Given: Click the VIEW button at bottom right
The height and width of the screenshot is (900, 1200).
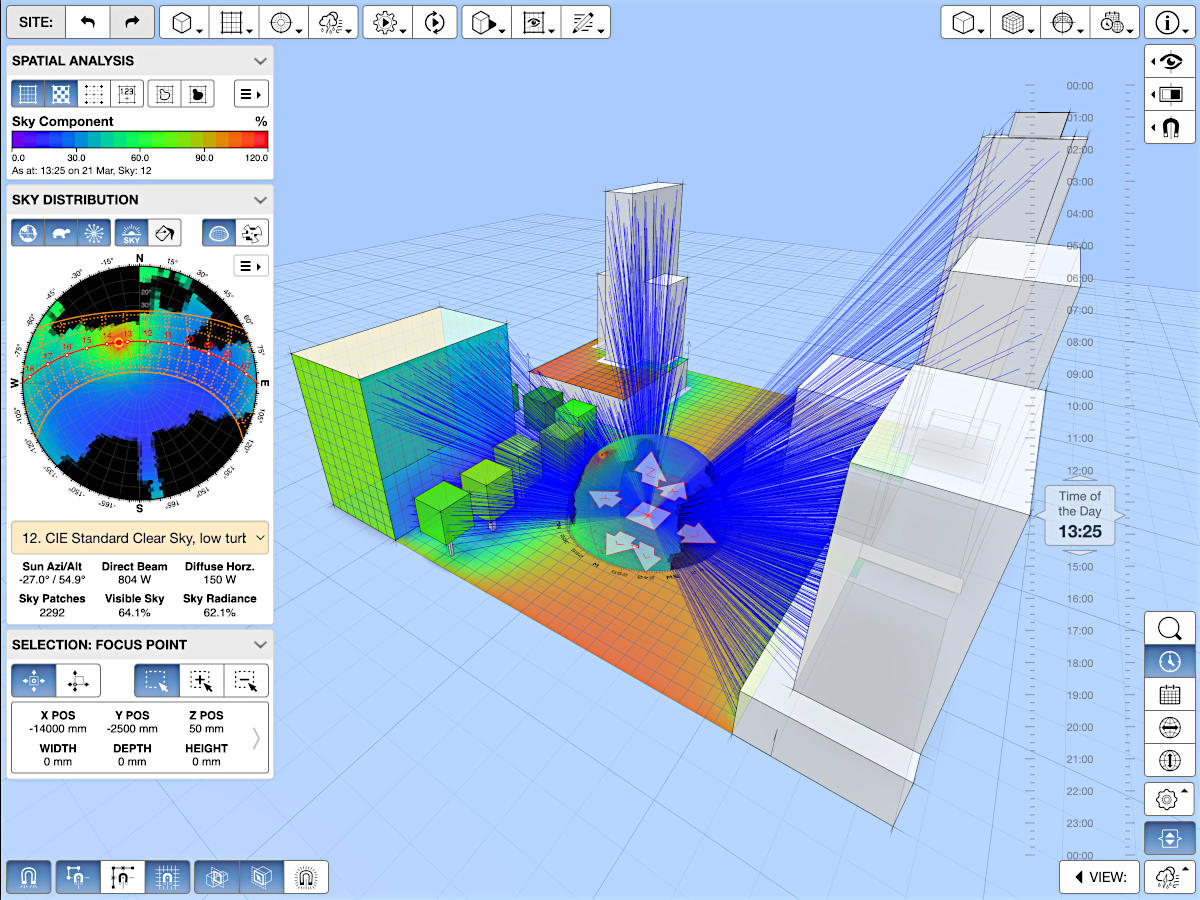Looking at the screenshot, I should pyautogui.click(x=1099, y=877).
